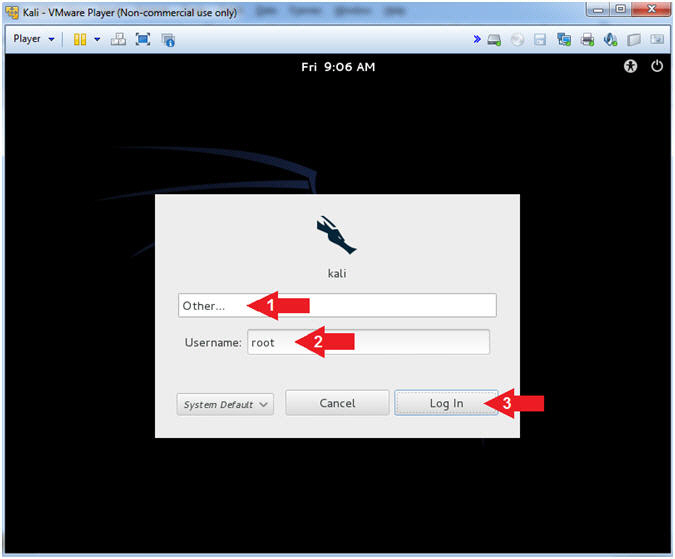This screenshot has height=559, width=675.
Task: Minimize the VMware Player window
Action: (x=598, y=9)
